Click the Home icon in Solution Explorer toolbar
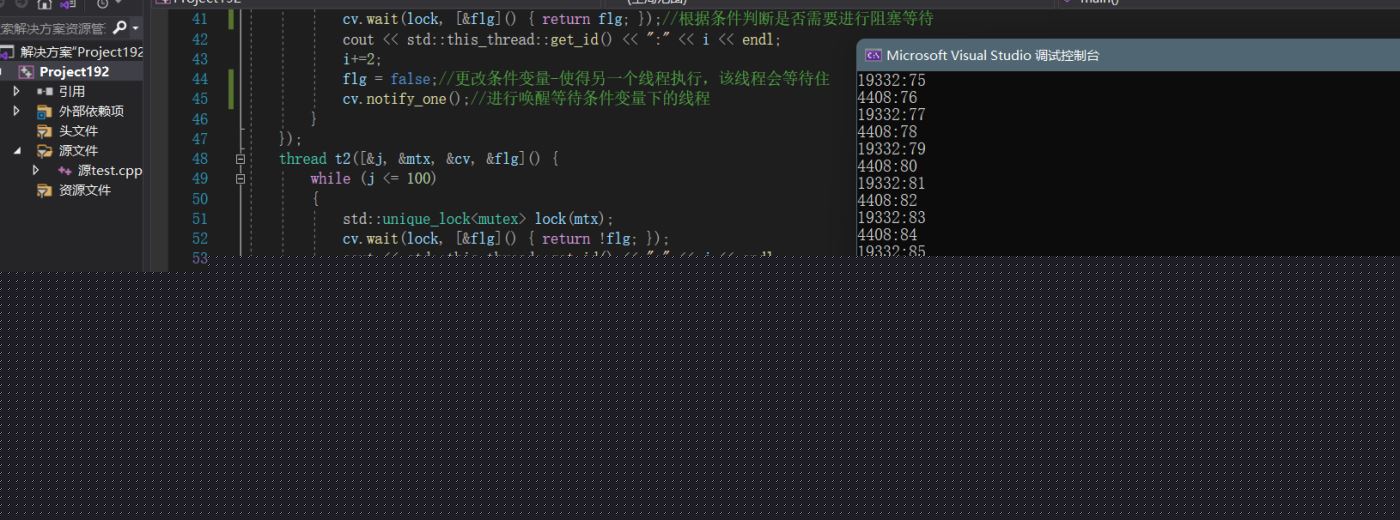 (44, 4)
